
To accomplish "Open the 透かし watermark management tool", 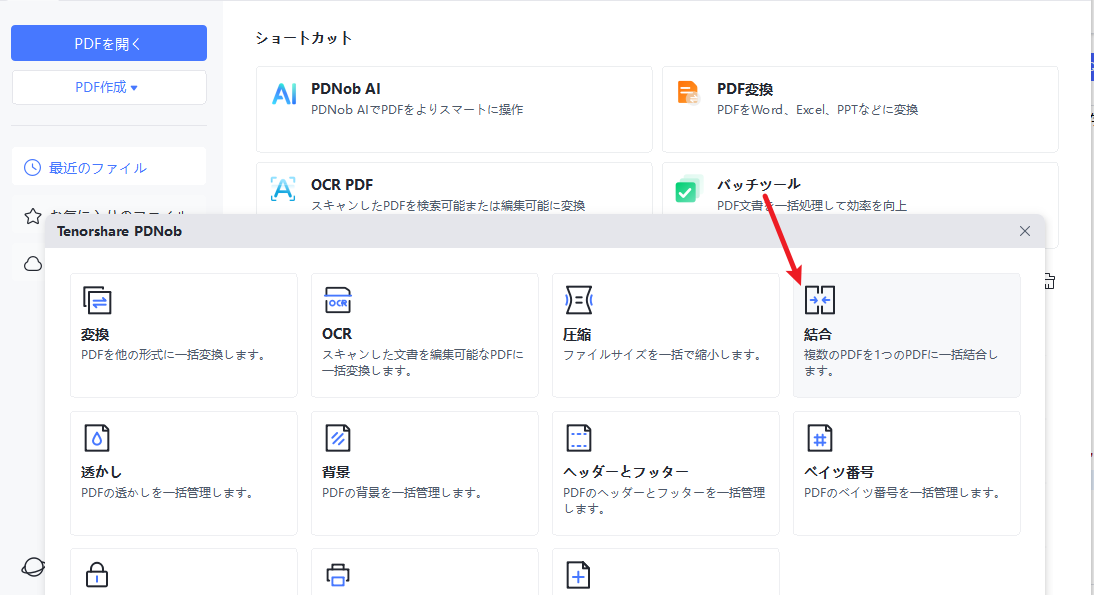I will (97, 437).
